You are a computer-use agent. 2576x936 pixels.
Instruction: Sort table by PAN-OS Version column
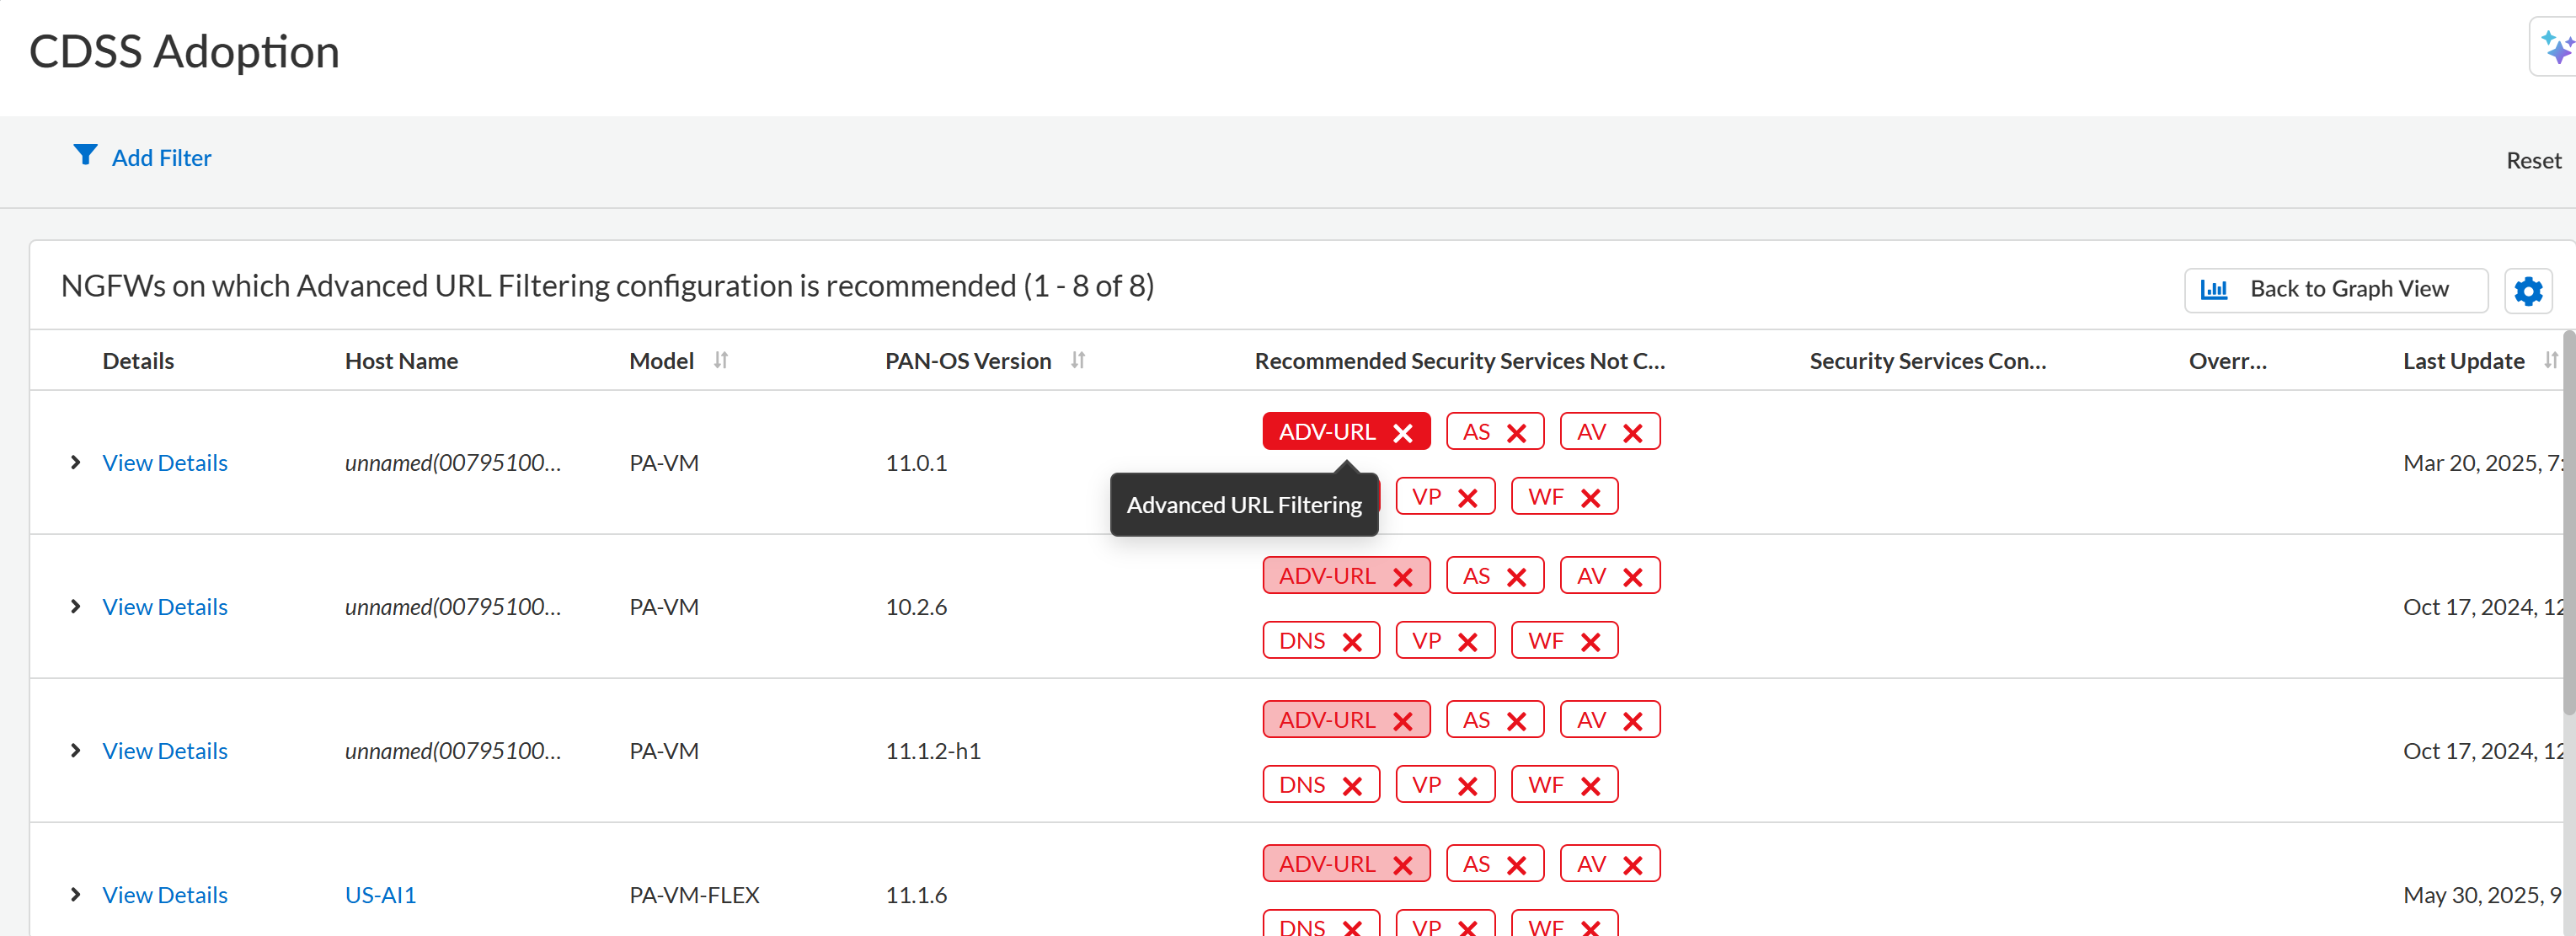pyautogui.click(x=1077, y=360)
